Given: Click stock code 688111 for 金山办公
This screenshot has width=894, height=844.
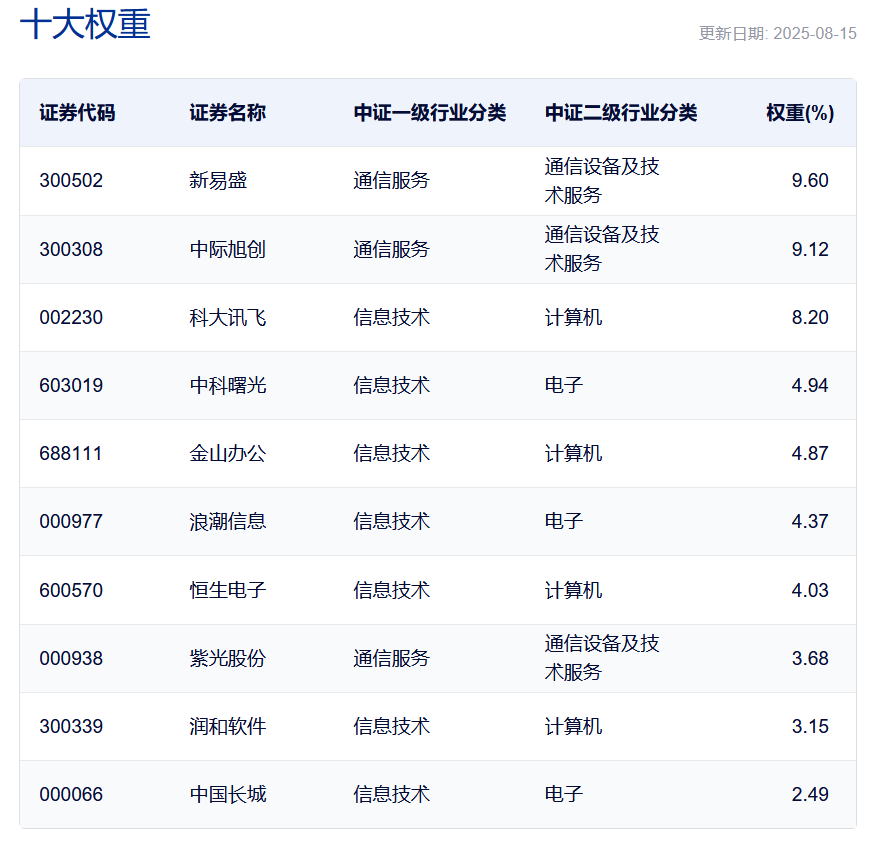Looking at the screenshot, I should point(68,453).
